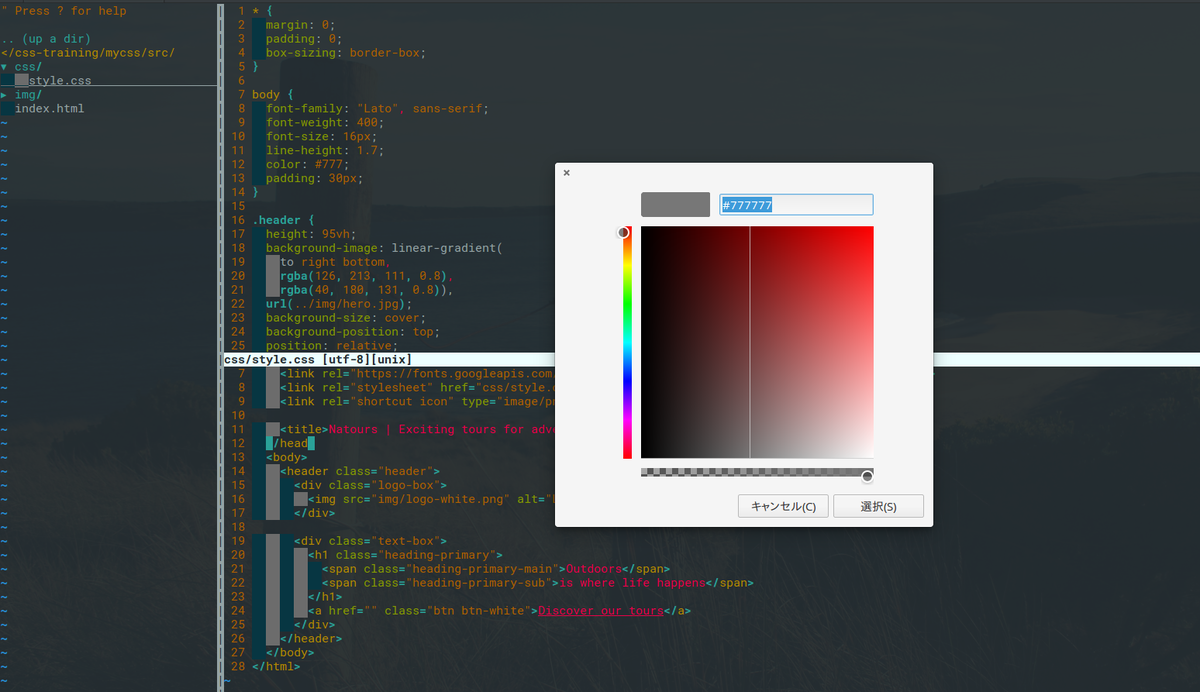The image size is (1200, 692).
Task: Click the "background-size: cover;" line
Action: (x=346, y=319)
